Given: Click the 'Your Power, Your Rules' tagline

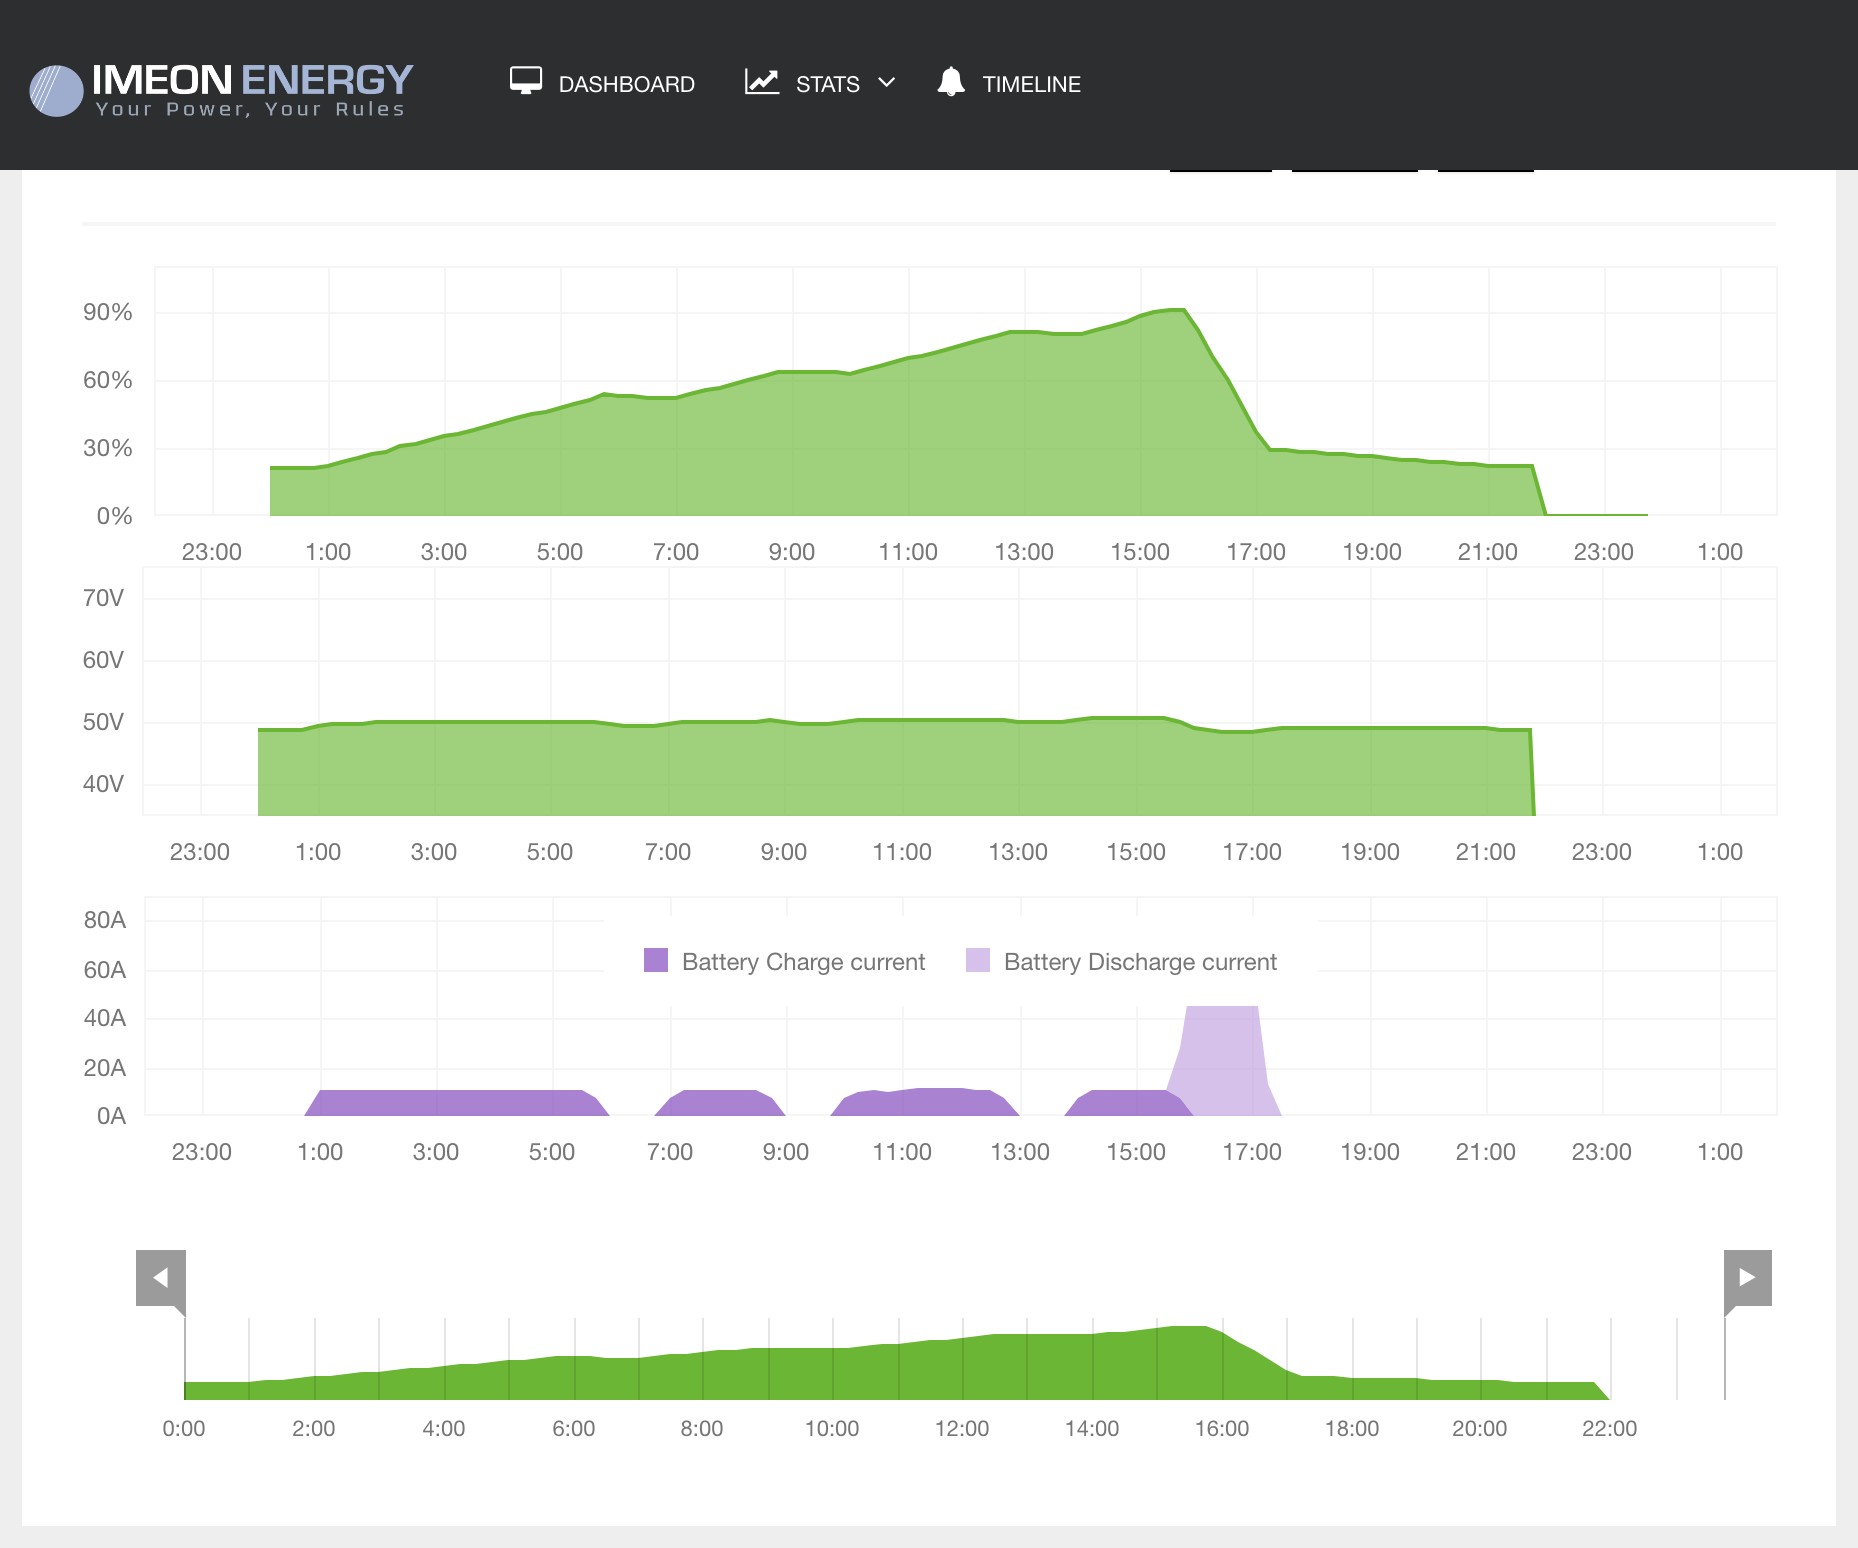Looking at the screenshot, I should [250, 109].
